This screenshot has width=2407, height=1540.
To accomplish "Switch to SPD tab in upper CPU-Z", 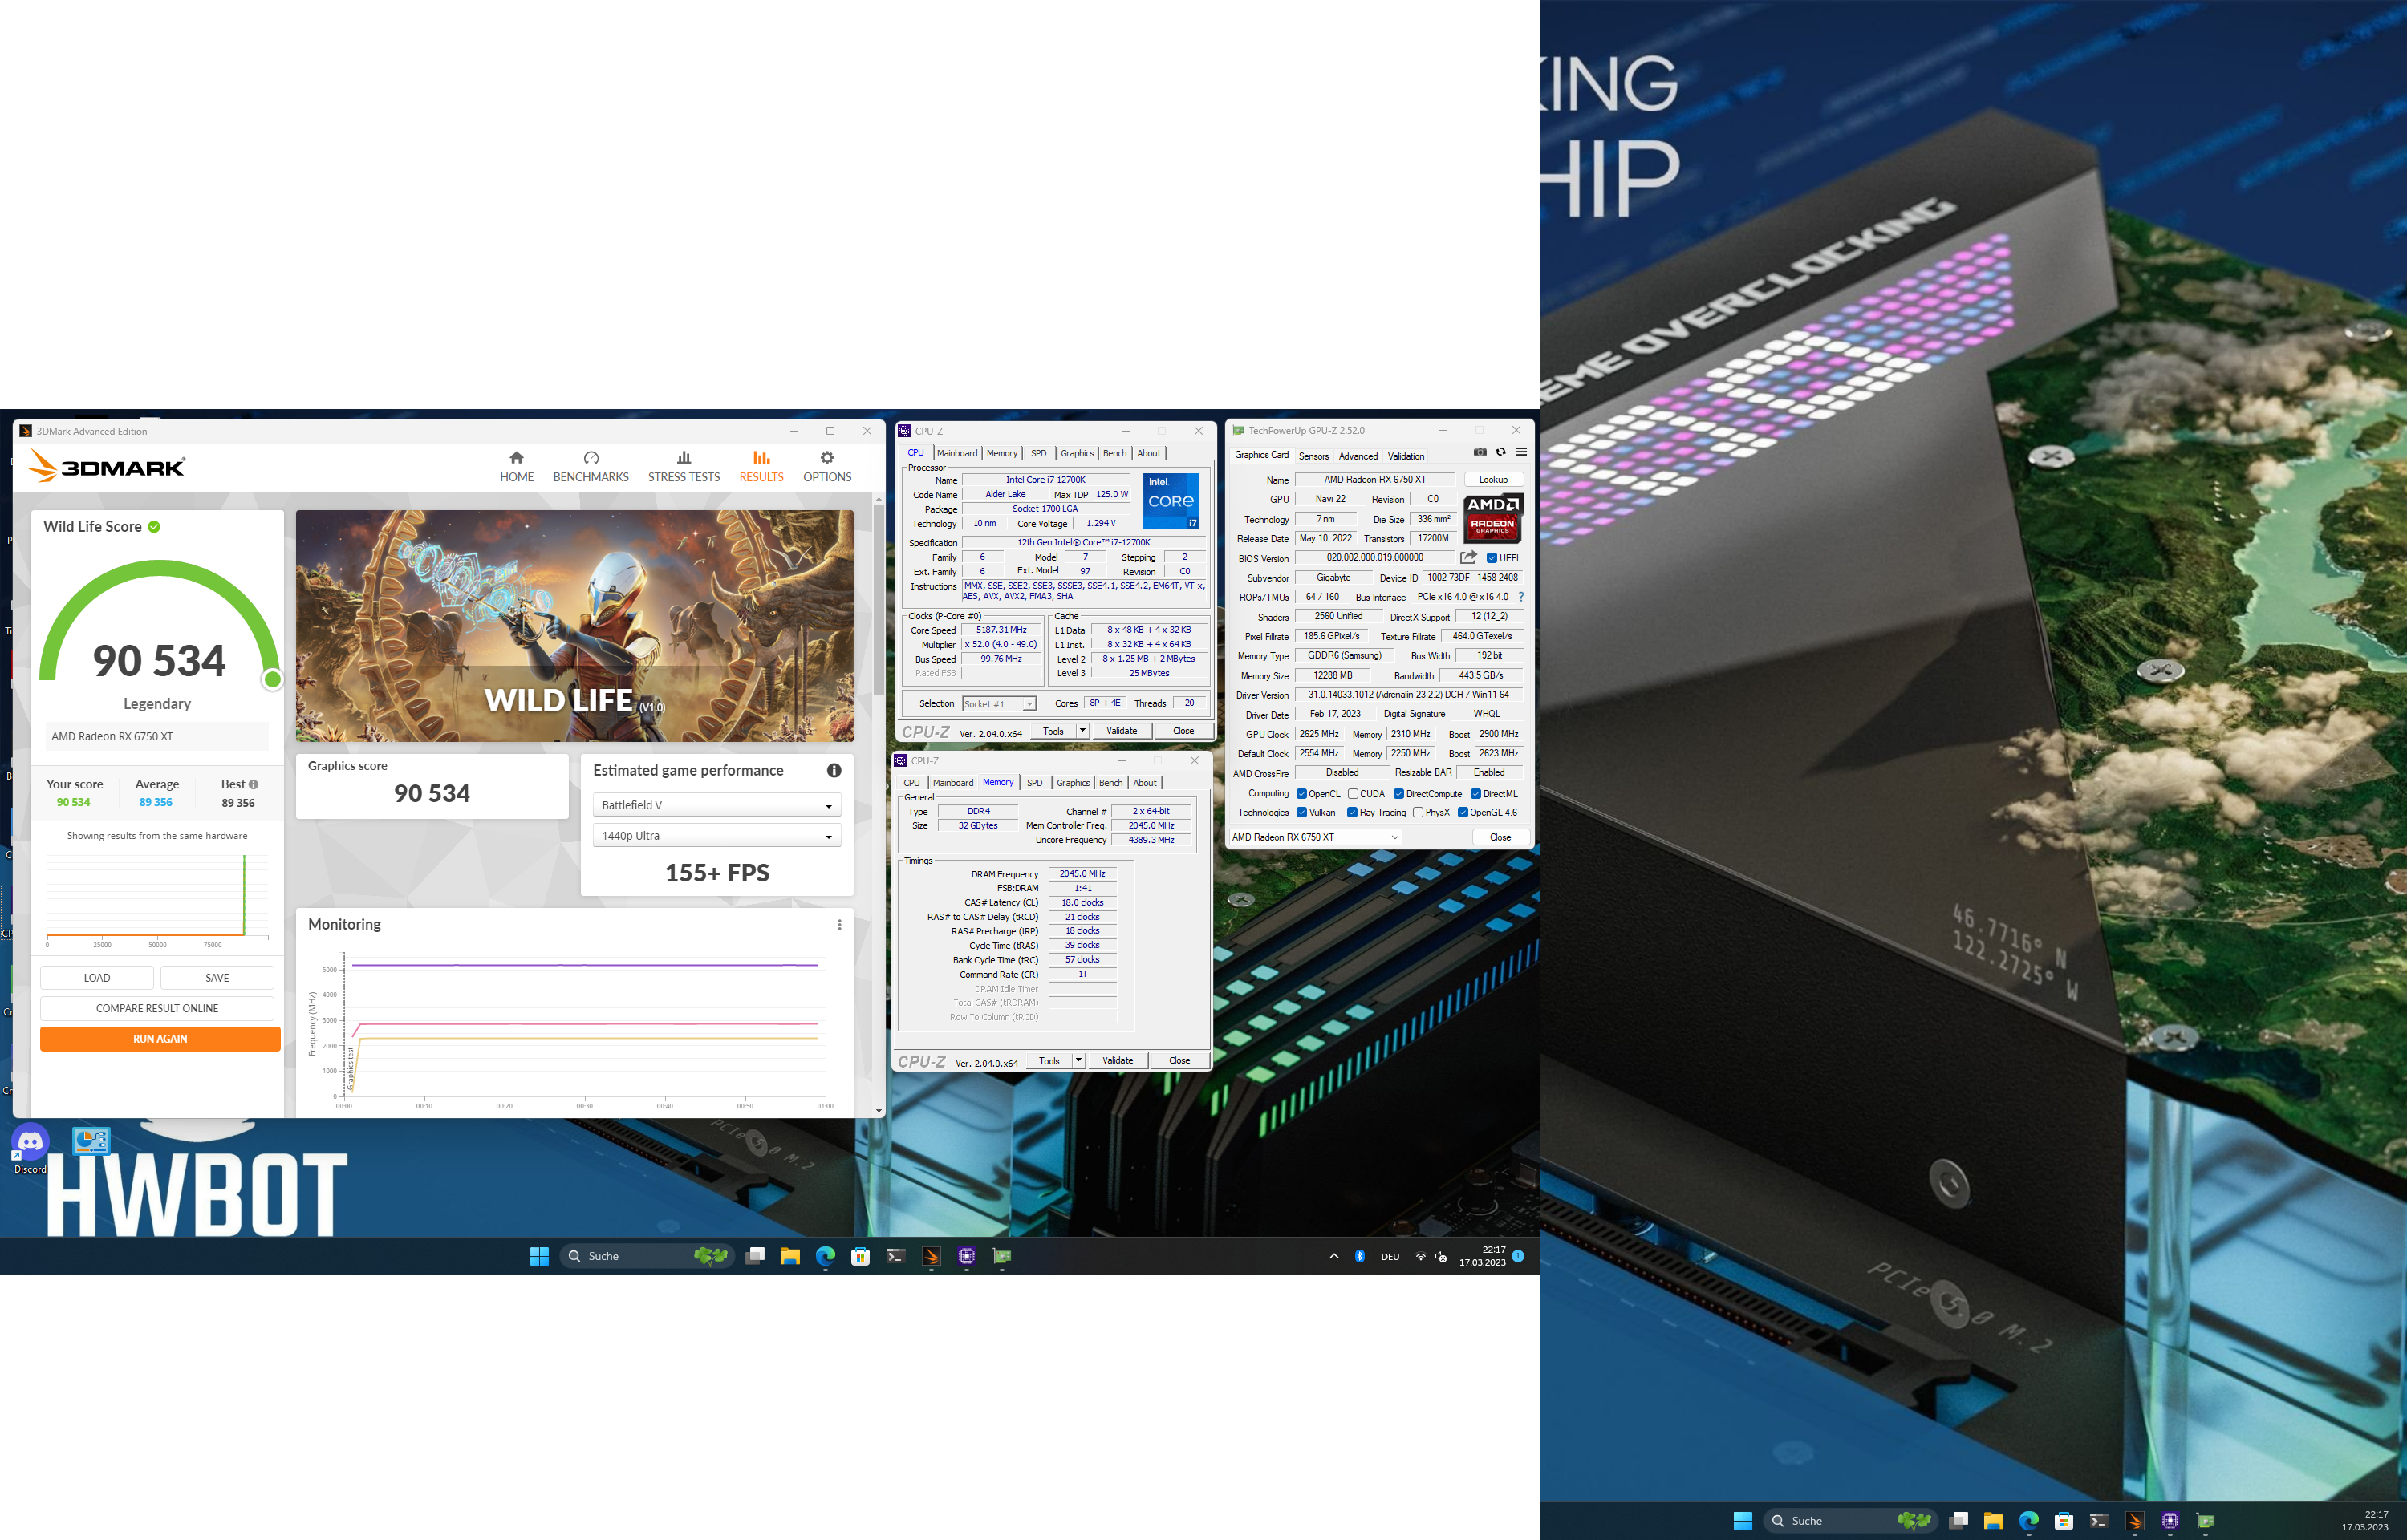I will (x=1038, y=453).
